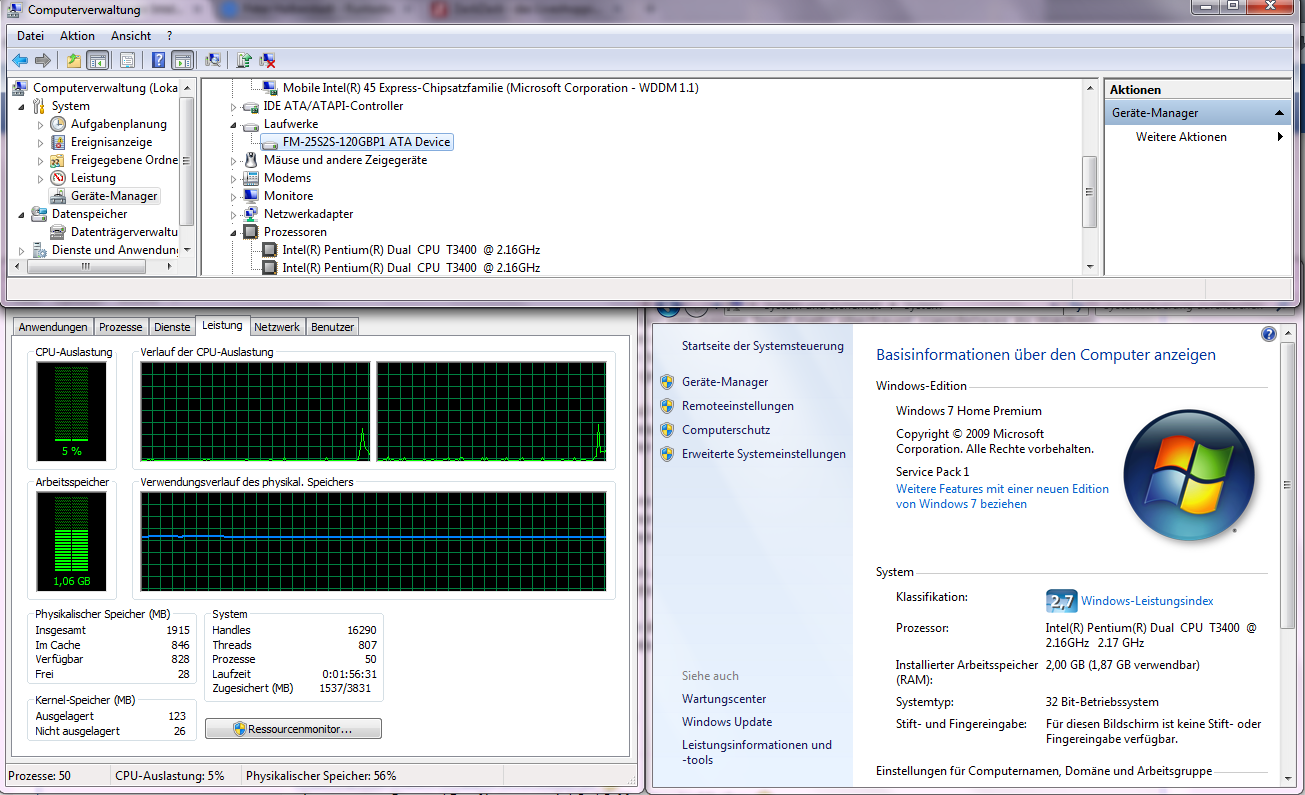Image resolution: width=1305 pixels, height=795 pixels.
Task: Switch to the Prozesse tab
Action: [x=121, y=327]
